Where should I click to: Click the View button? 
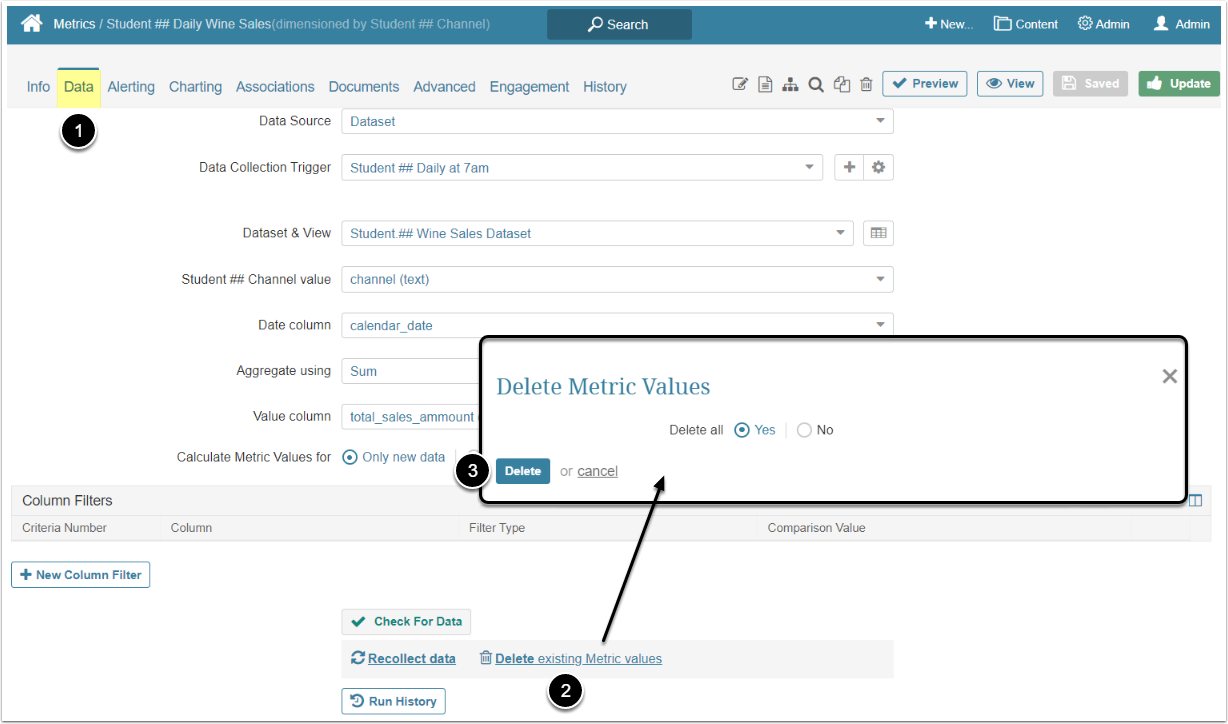pos(1010,84)
